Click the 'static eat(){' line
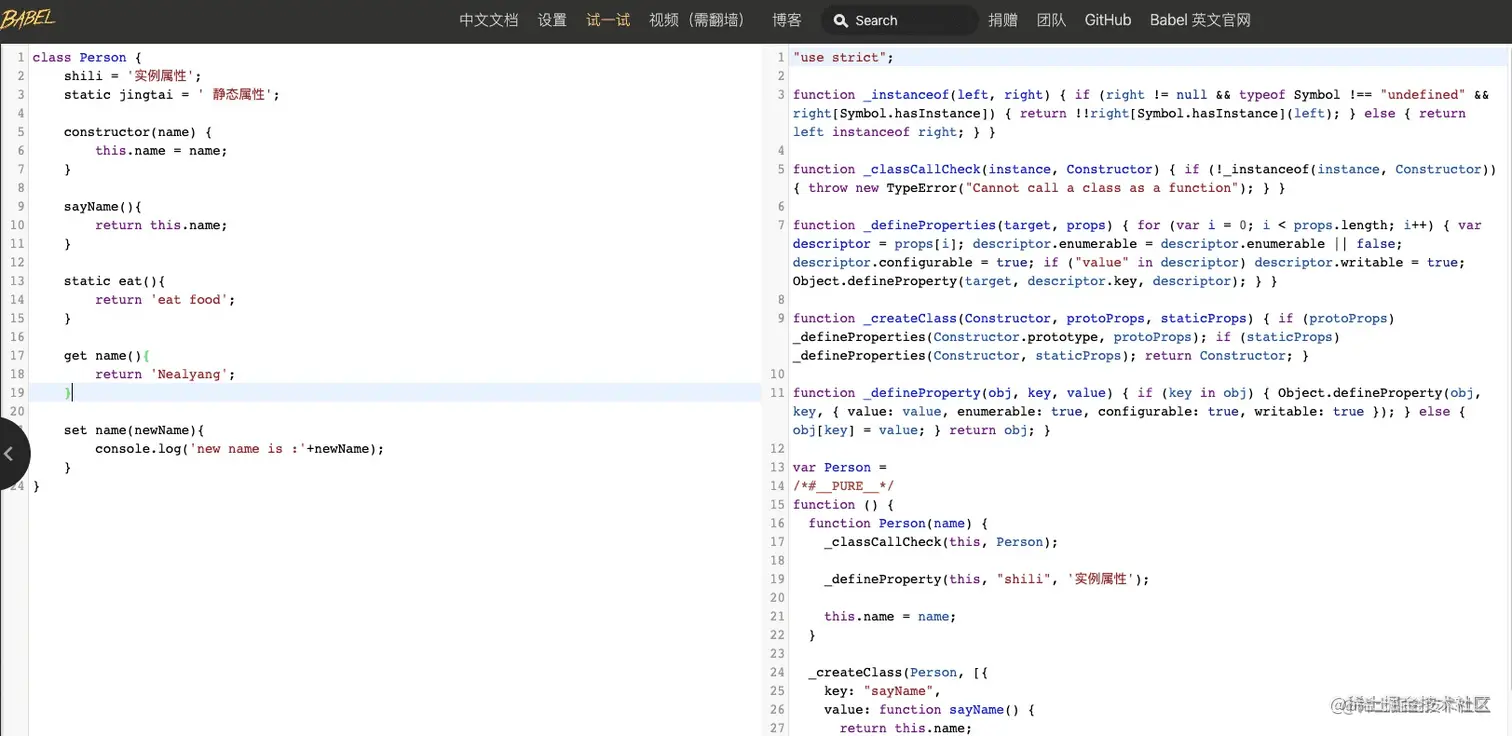This screenshot has width=1512, height=736. tap(114, 281)
